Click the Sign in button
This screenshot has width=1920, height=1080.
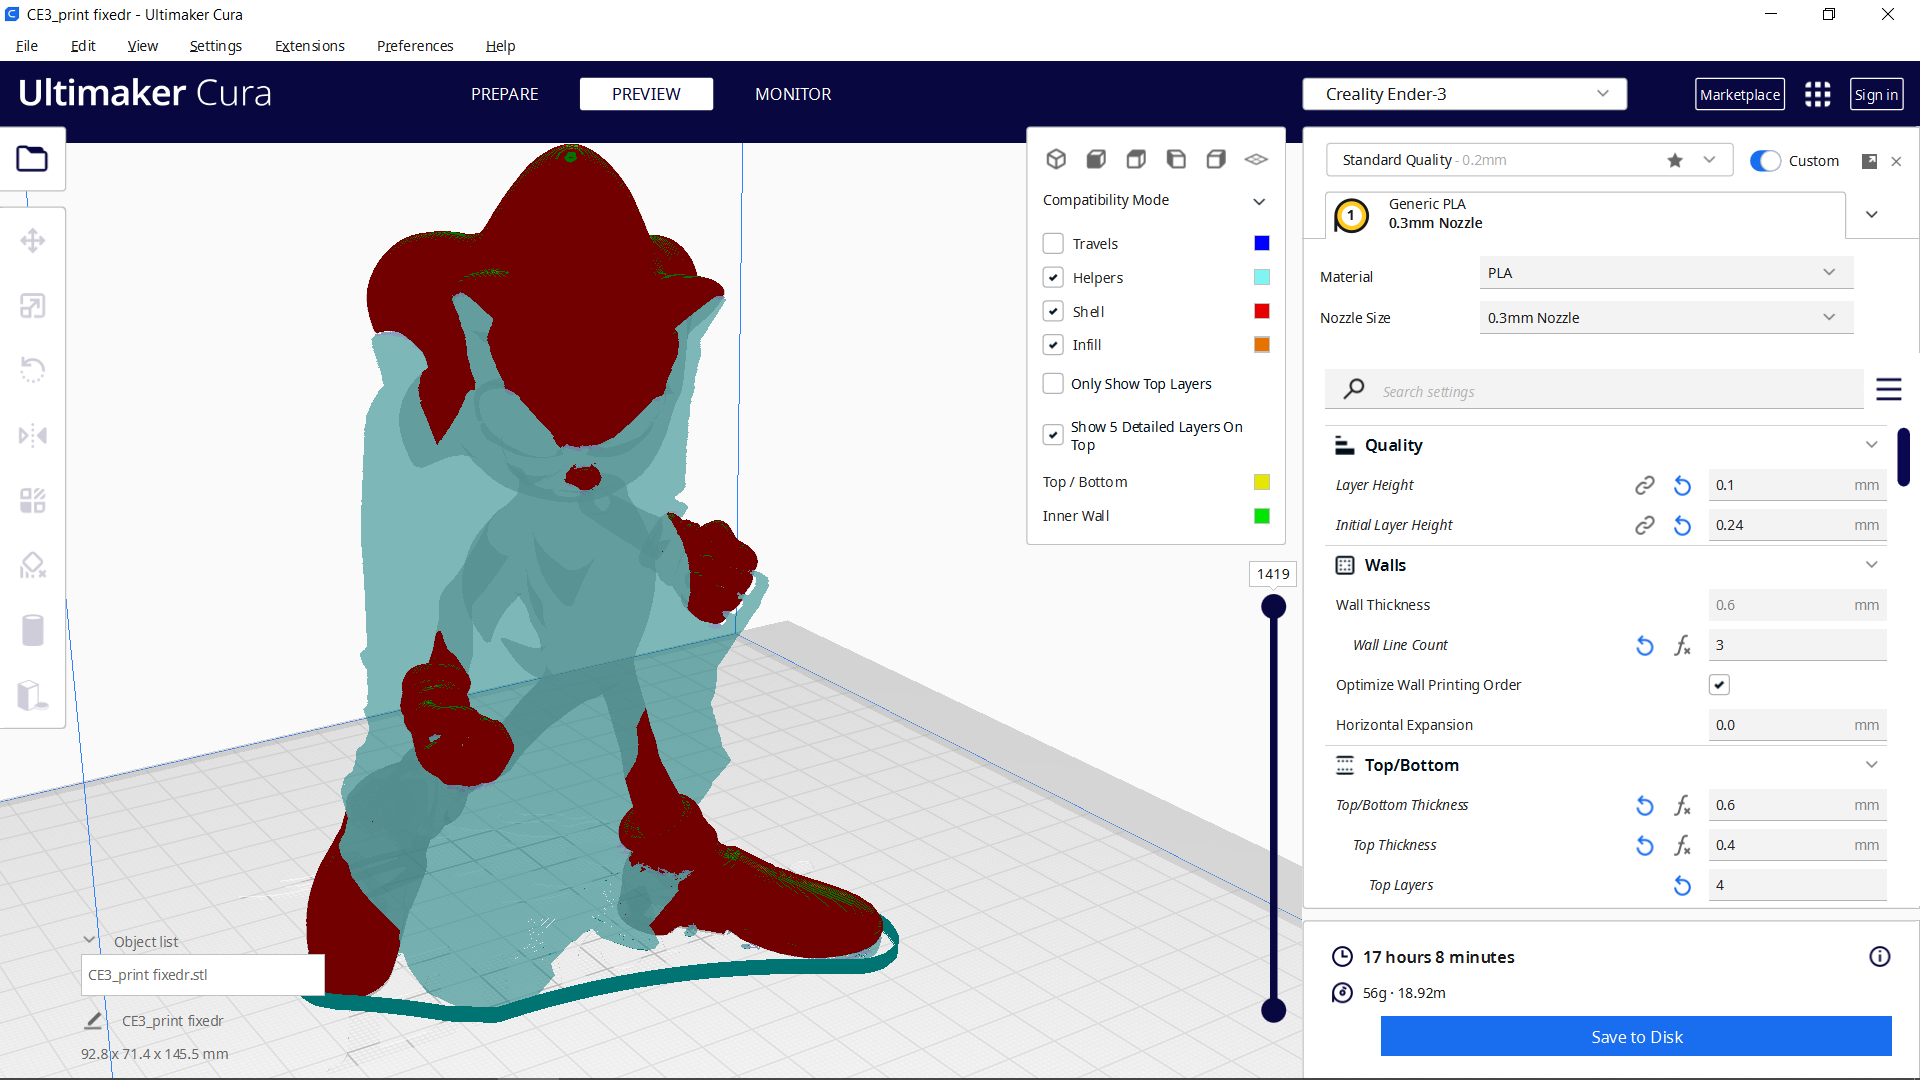[x=1876, y=94]
